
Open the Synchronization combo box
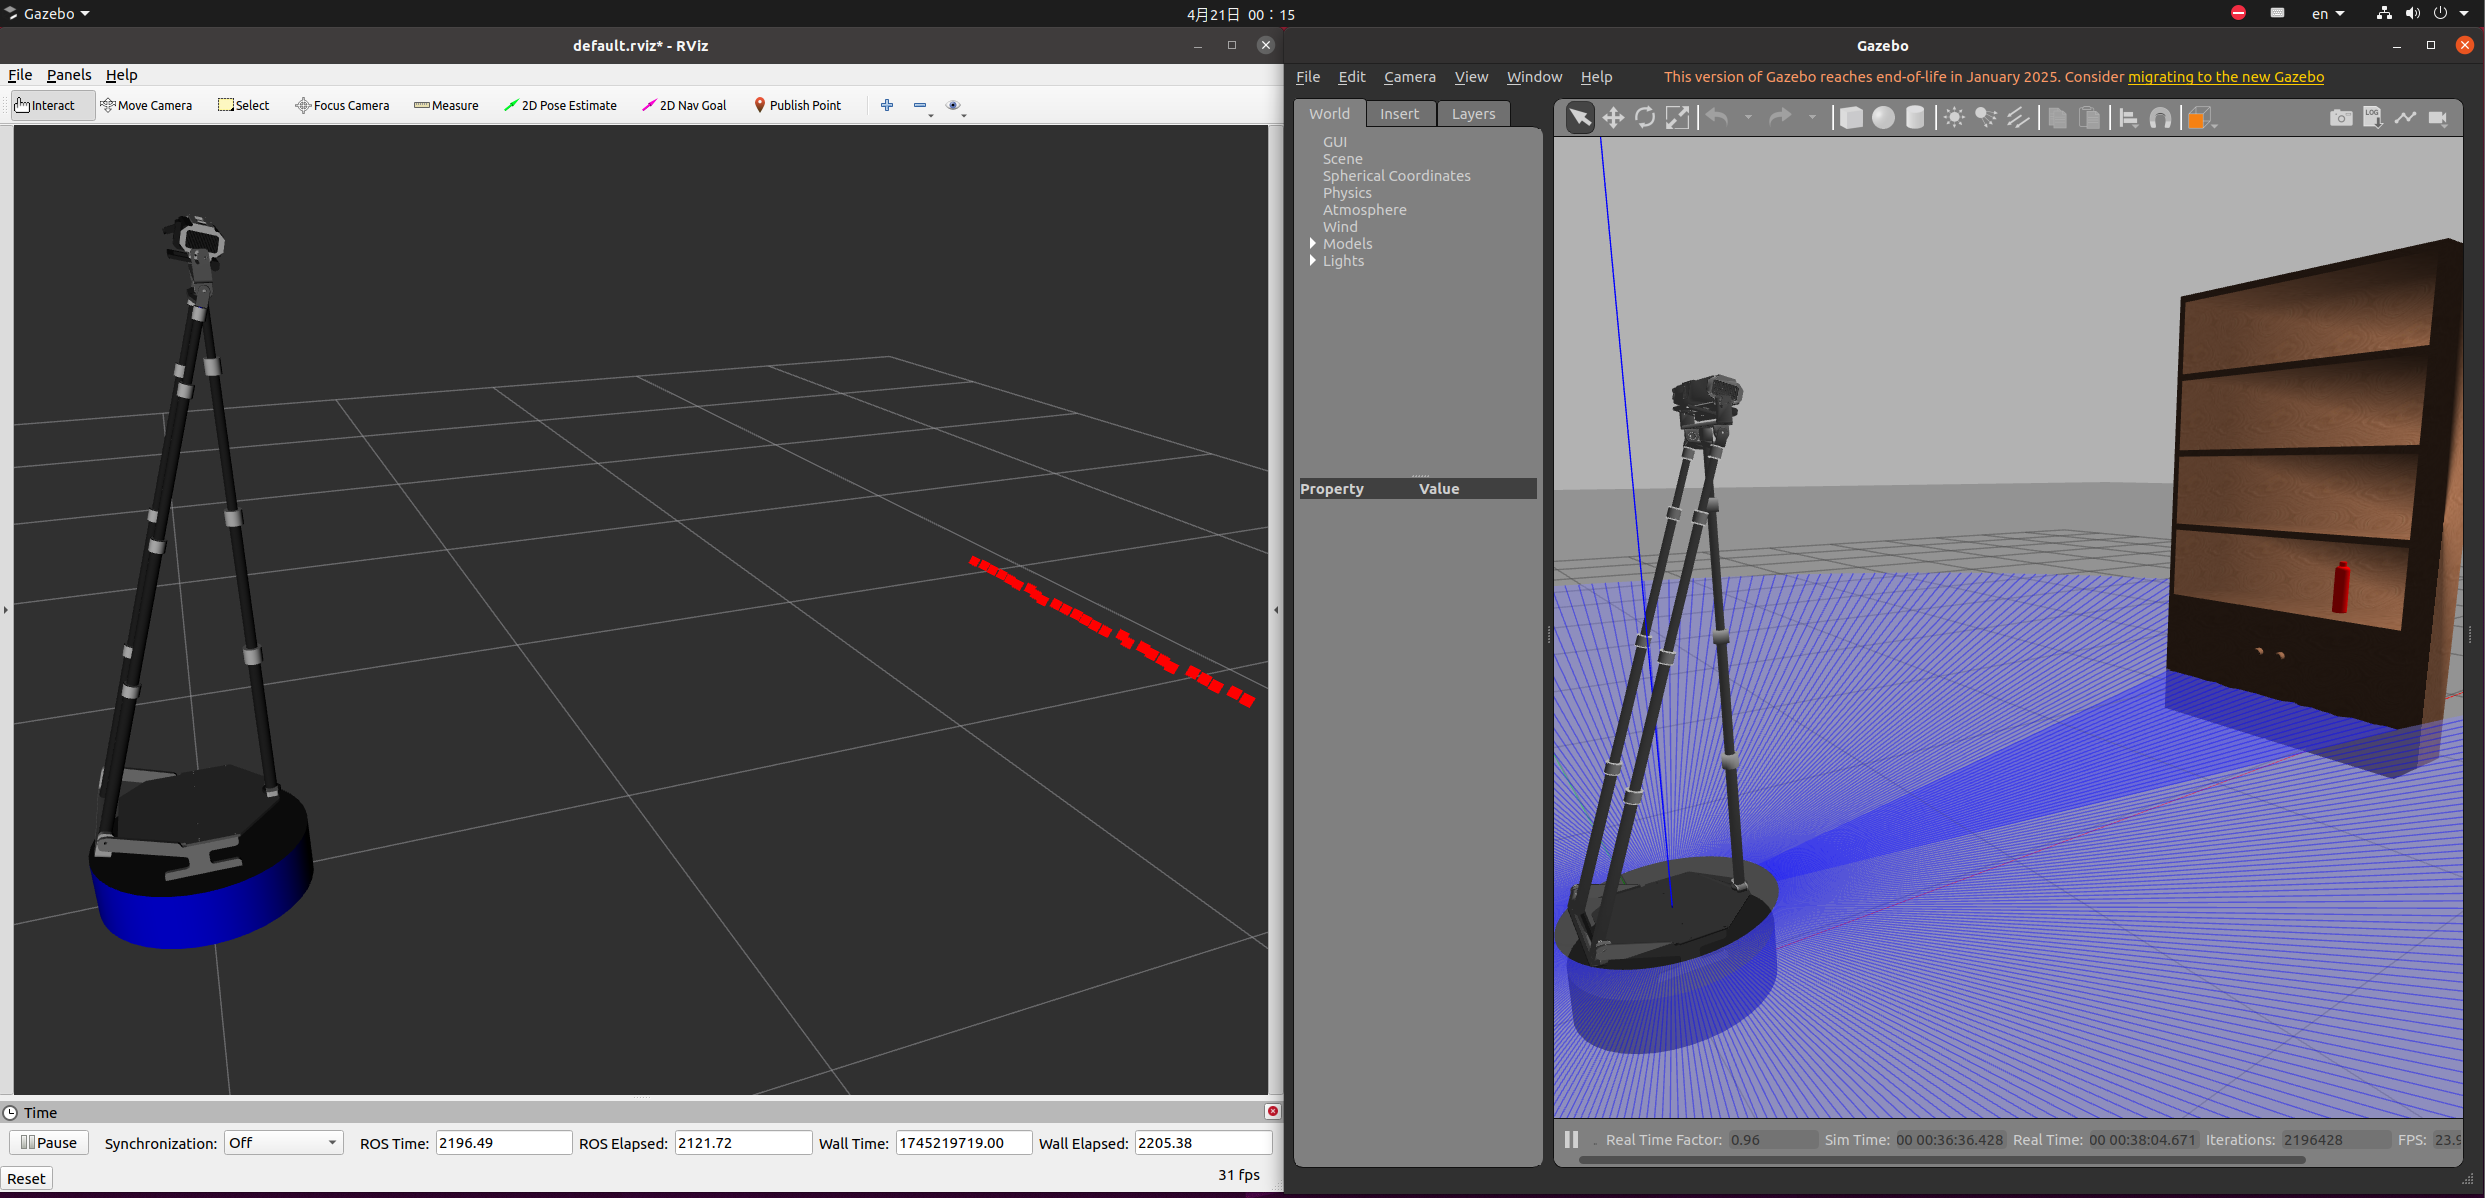point(283,1142)
